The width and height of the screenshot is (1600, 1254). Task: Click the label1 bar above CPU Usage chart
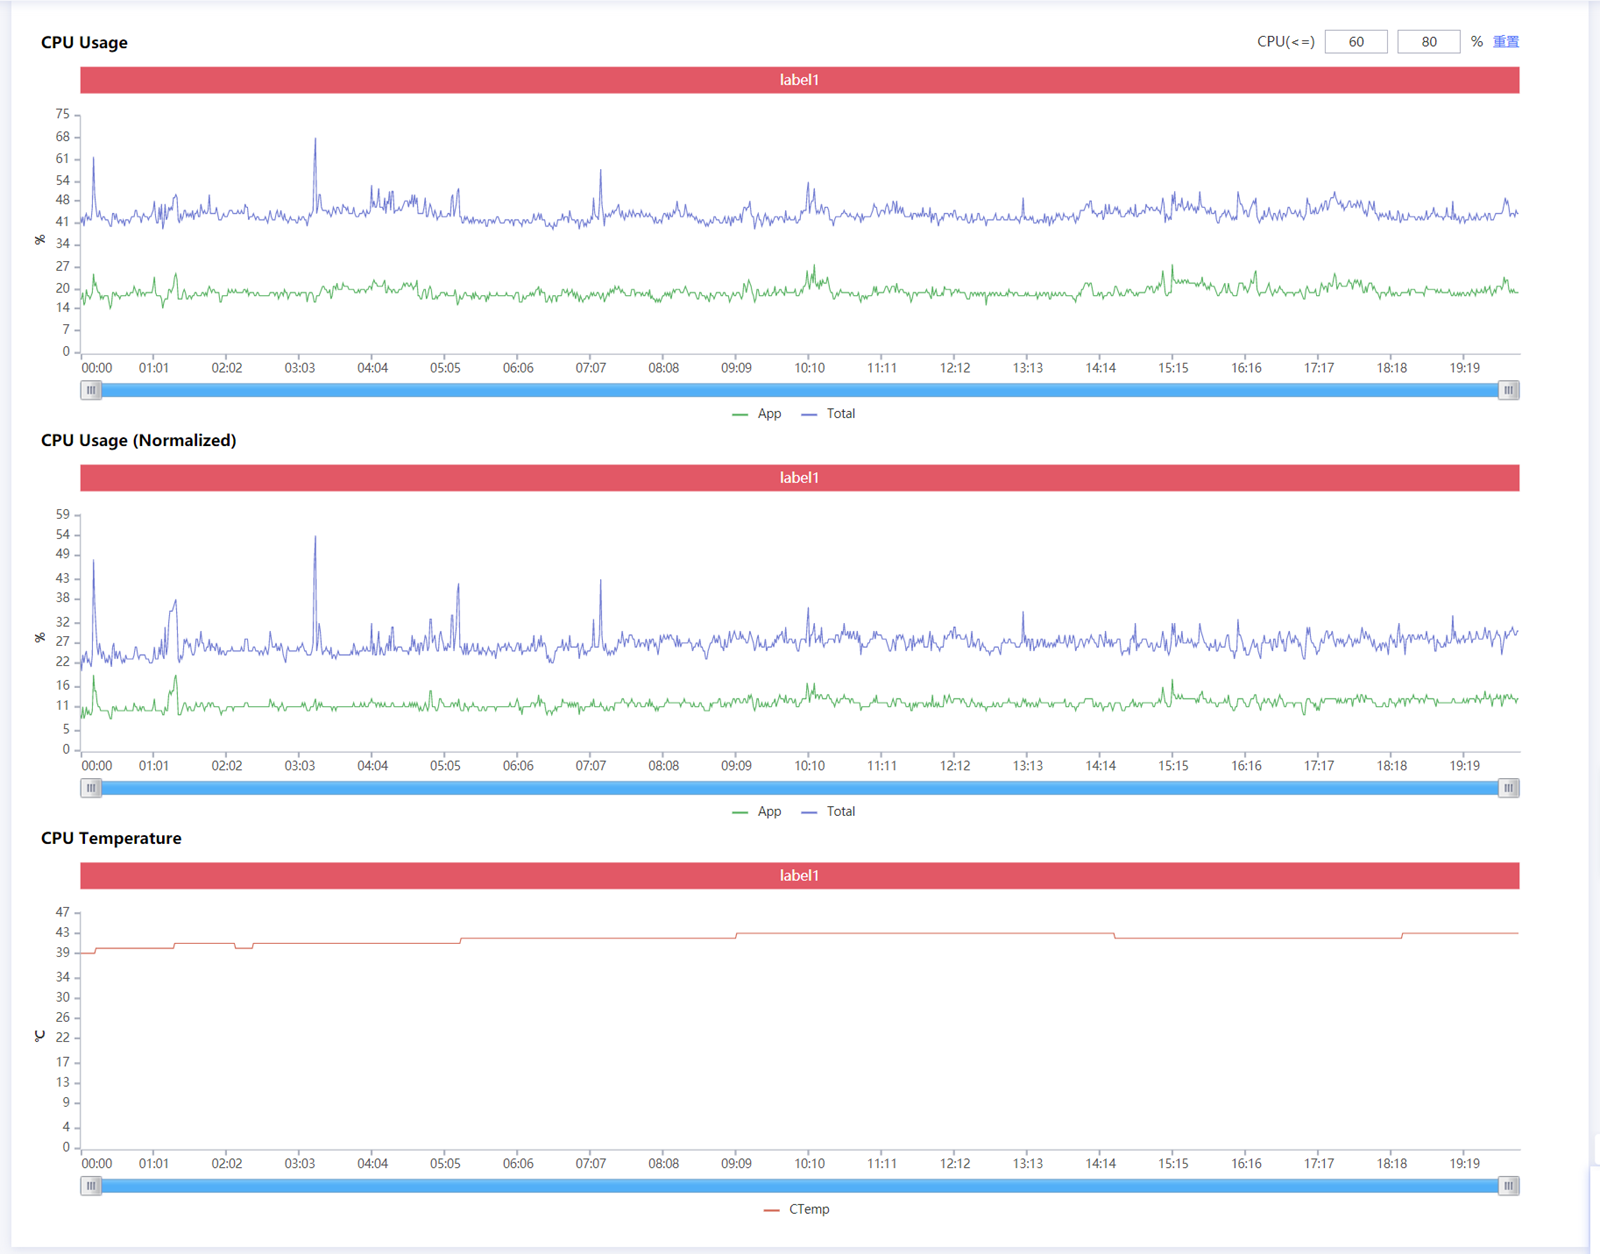point(799,80)
